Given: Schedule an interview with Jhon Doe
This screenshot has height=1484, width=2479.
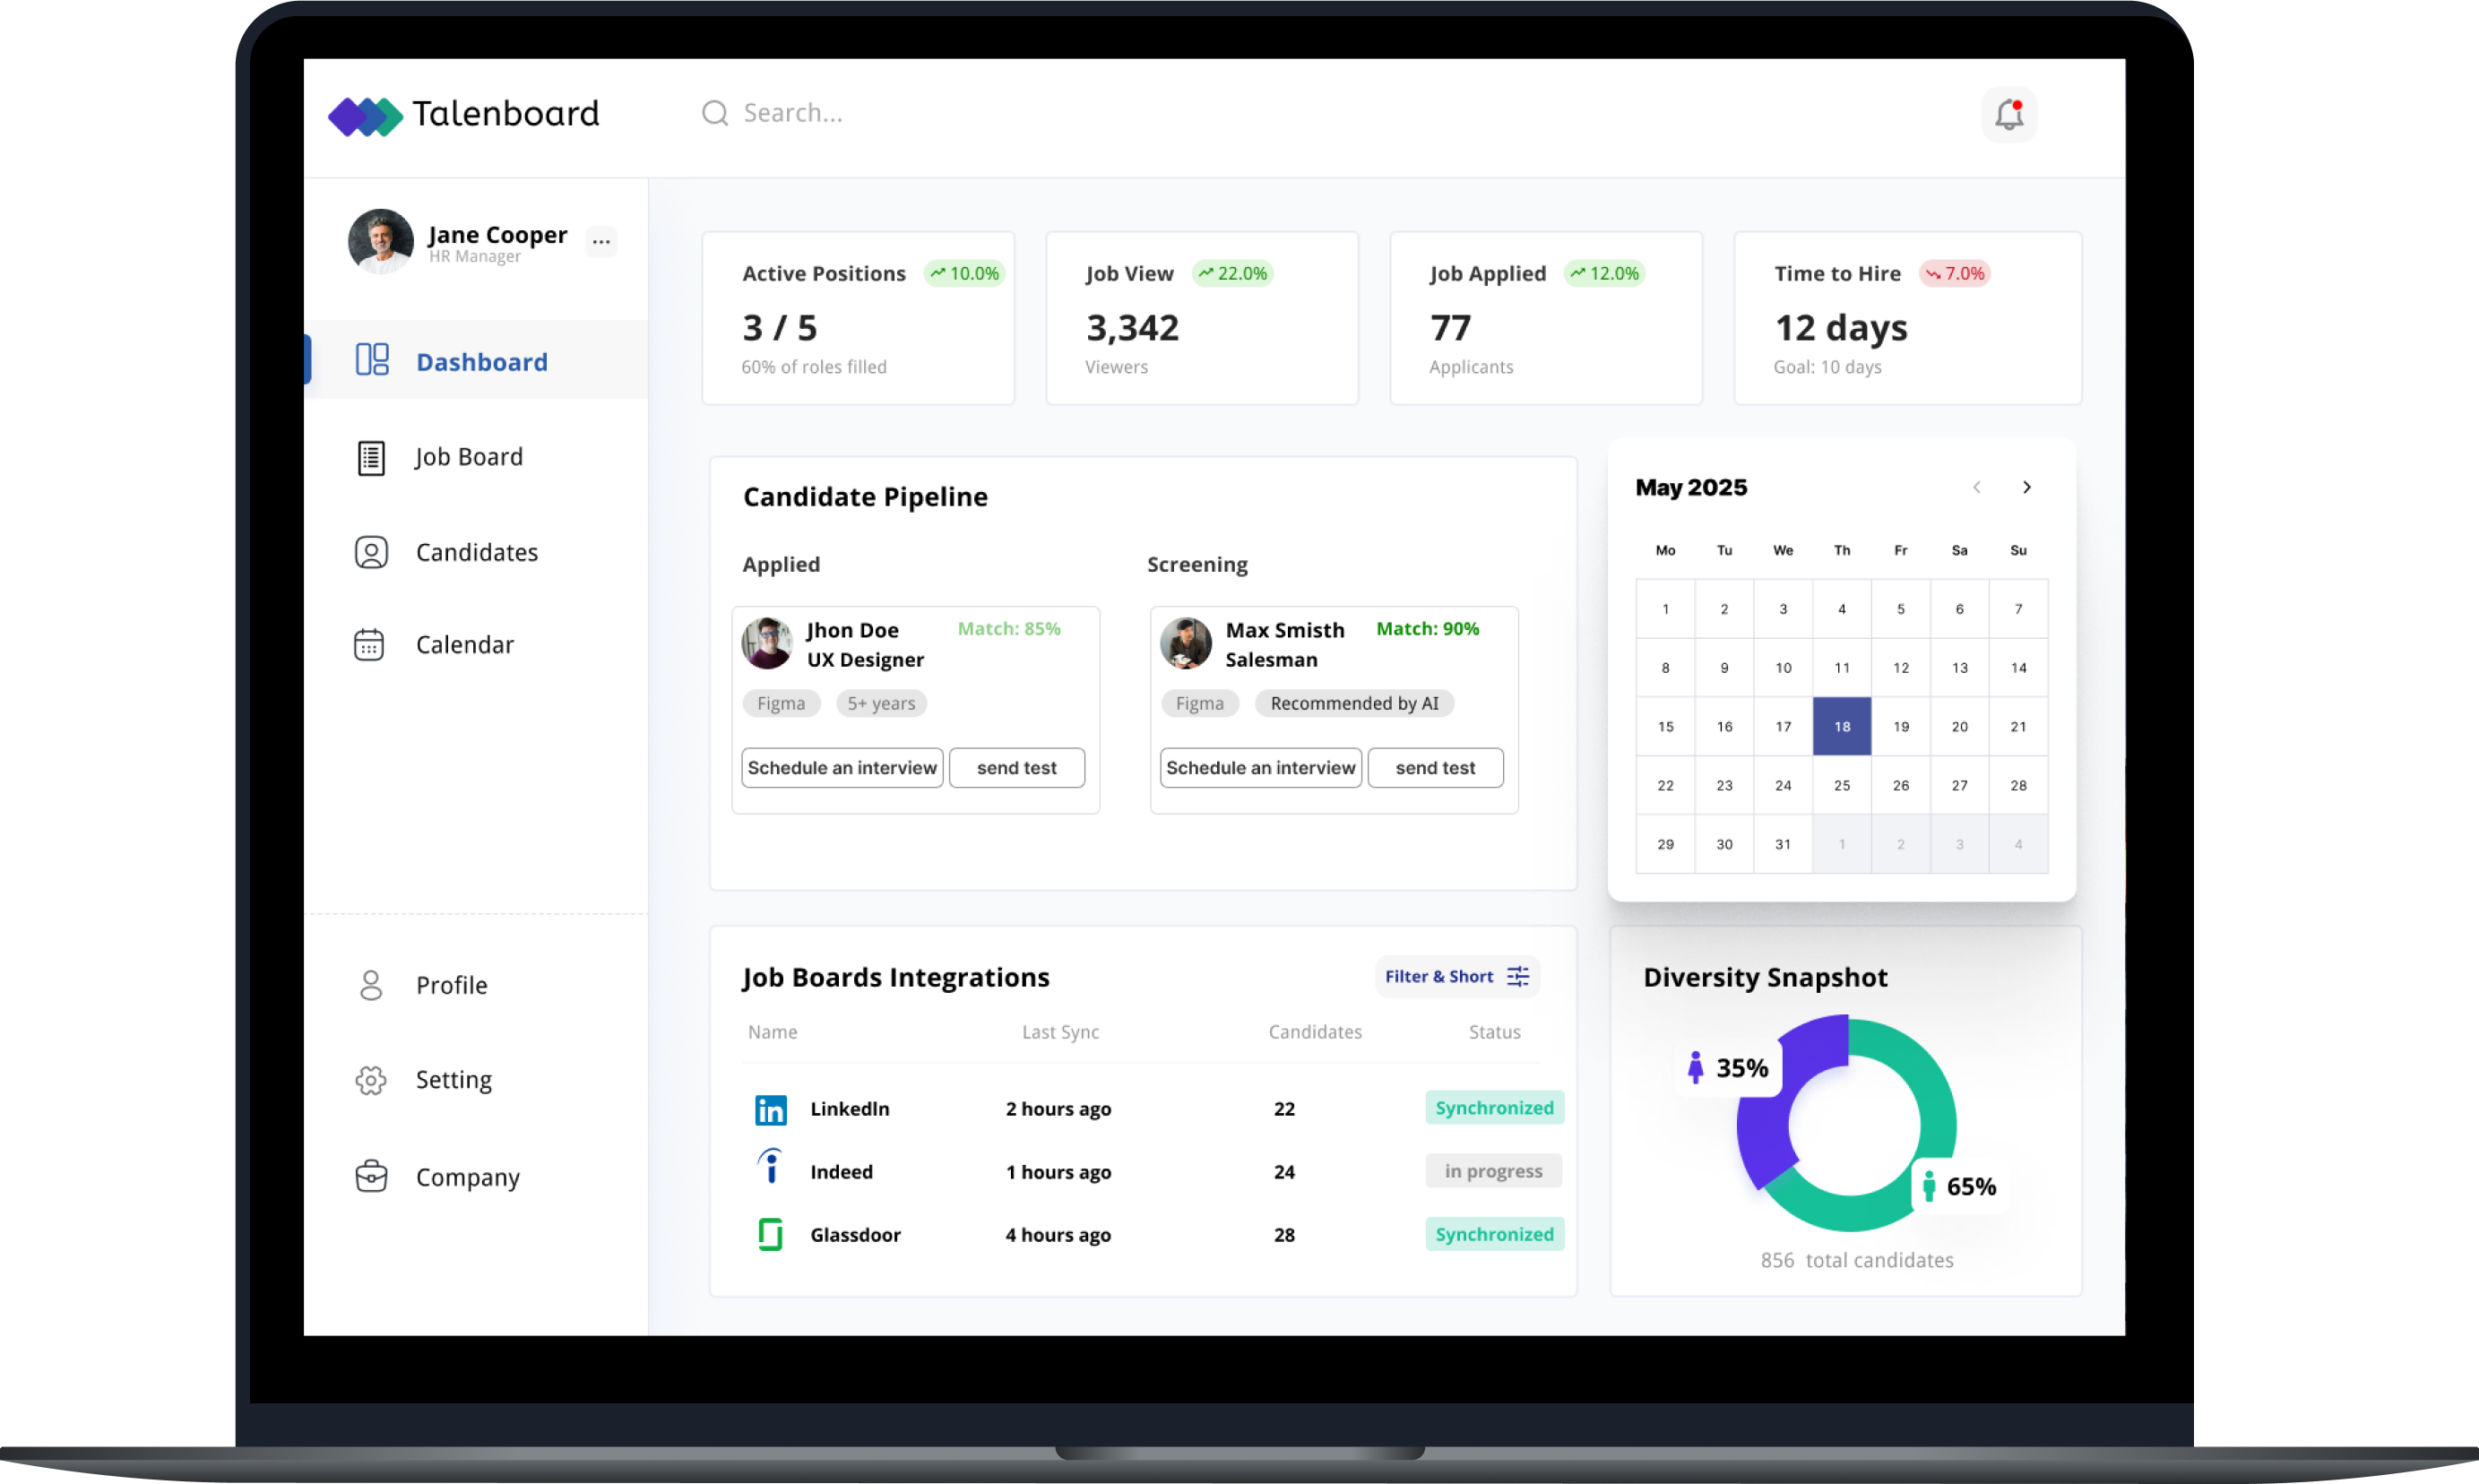Looking at the screenshot, I should point(842,768).
